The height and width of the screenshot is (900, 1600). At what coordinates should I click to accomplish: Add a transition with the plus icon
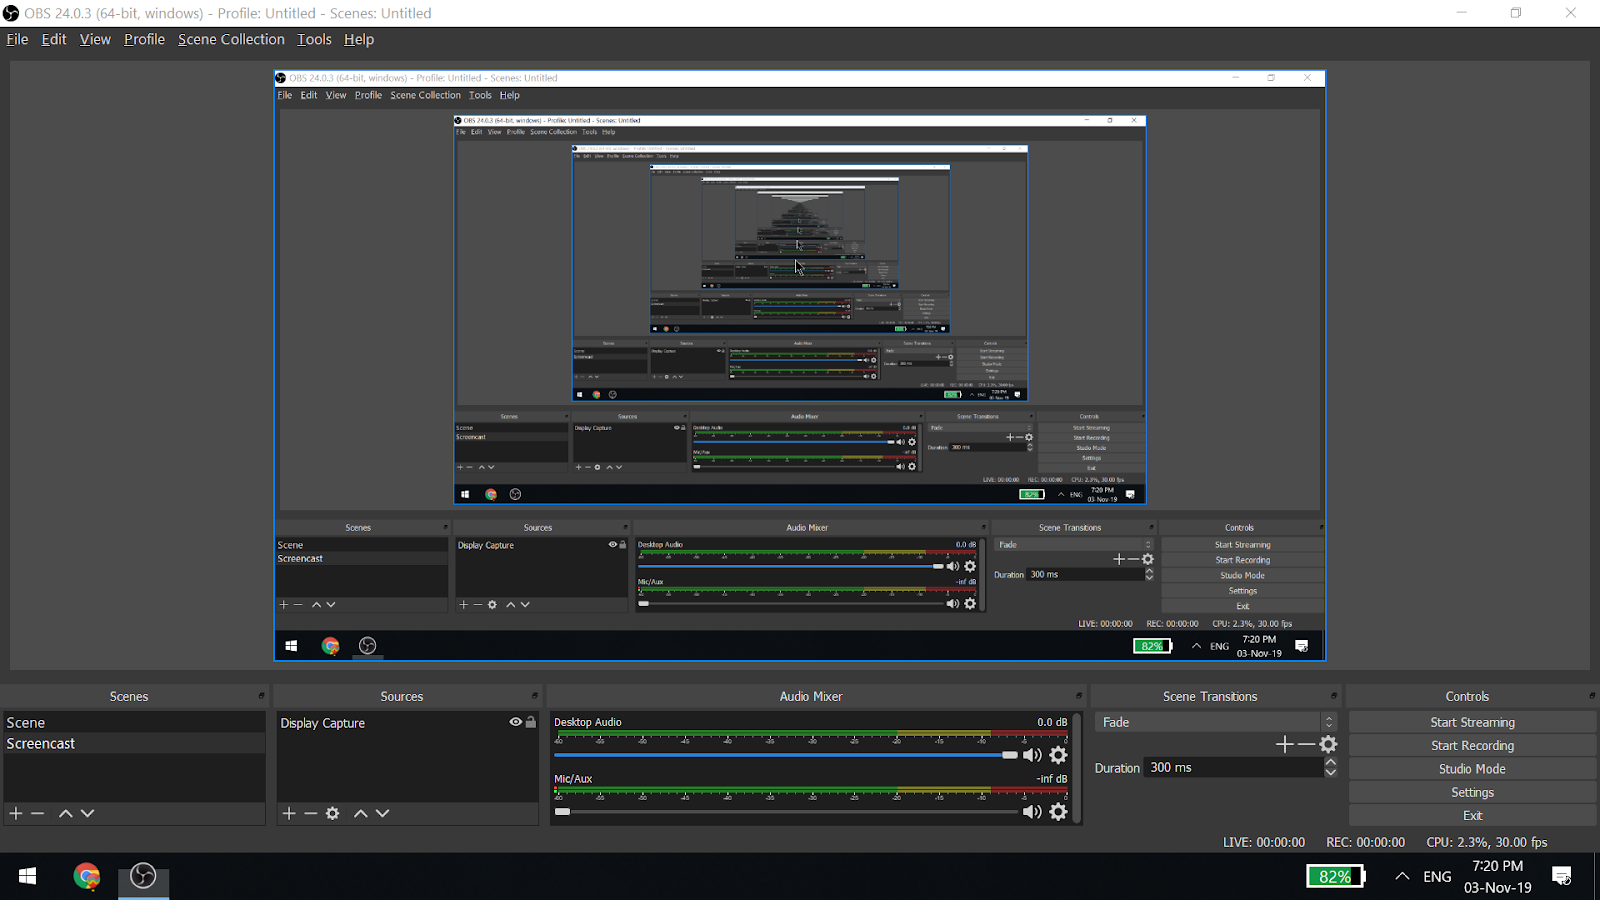point(1285,744)
